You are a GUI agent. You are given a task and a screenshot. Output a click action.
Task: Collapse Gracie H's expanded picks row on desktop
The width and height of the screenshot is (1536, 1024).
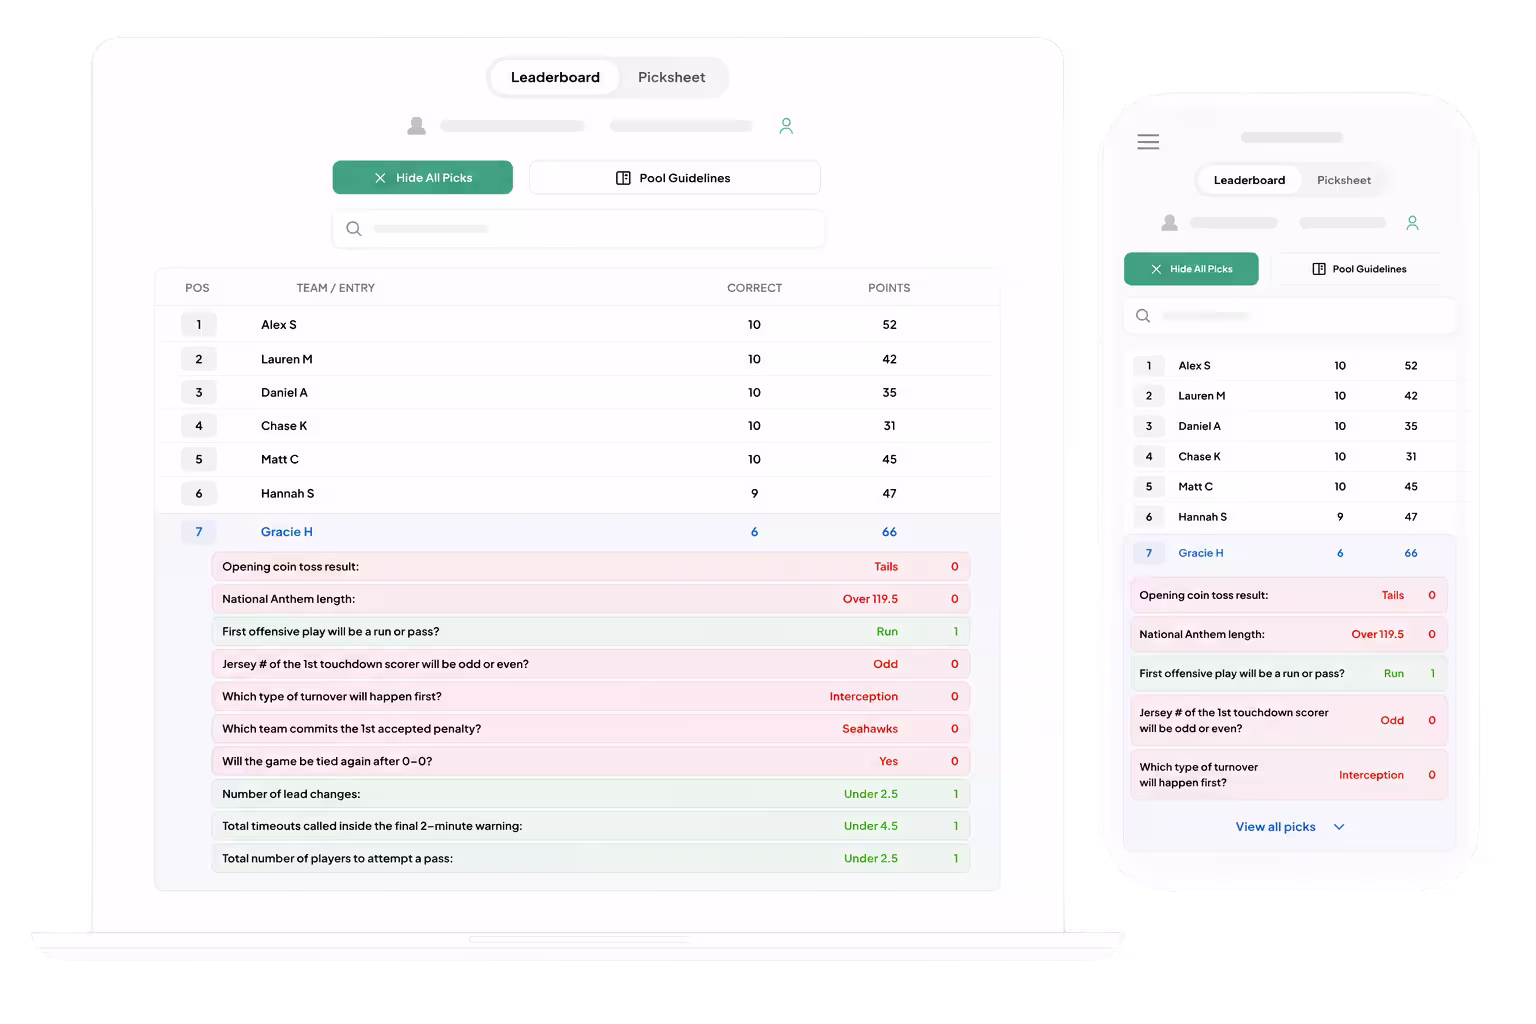[x=578, y=532]
